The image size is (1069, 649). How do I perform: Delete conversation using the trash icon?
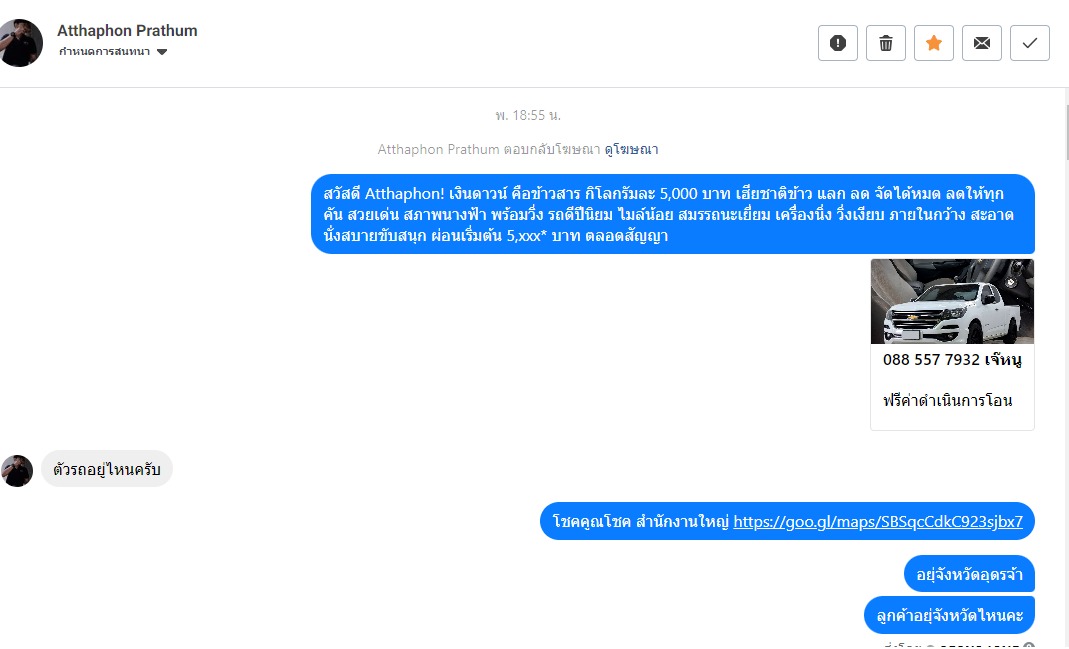pos(886,43)
